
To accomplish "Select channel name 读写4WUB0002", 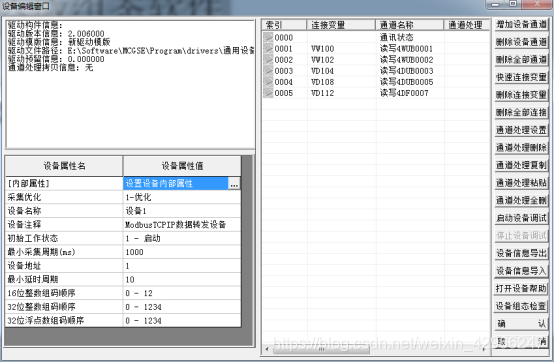I will point(406,60).
